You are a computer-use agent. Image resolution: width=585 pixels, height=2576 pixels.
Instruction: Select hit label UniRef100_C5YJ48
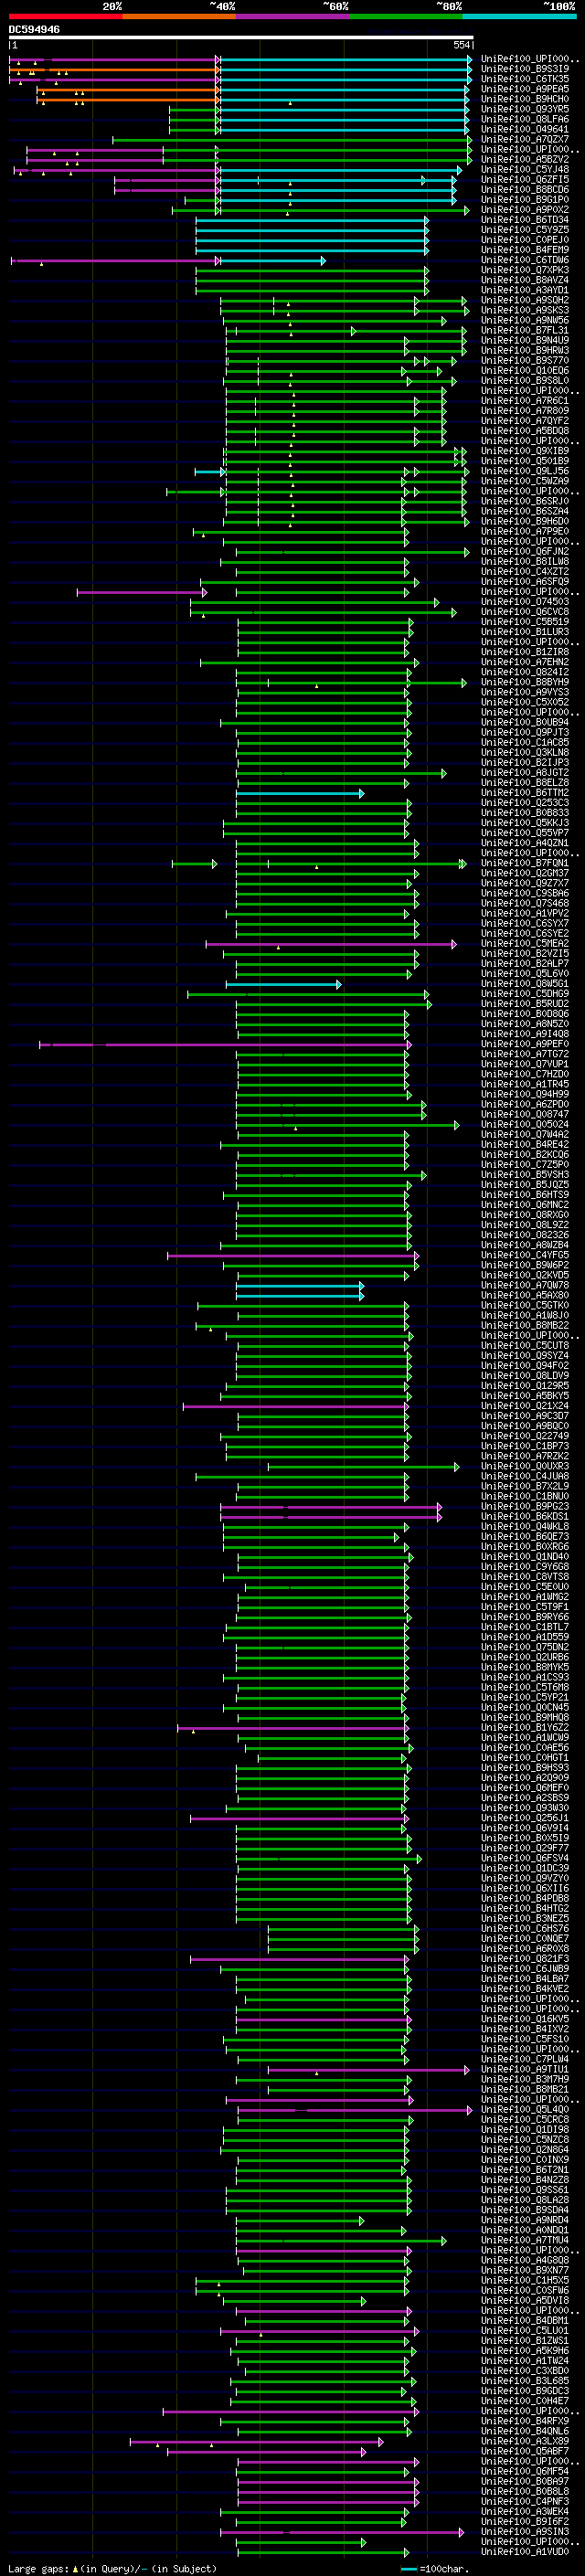coord(525,169)
